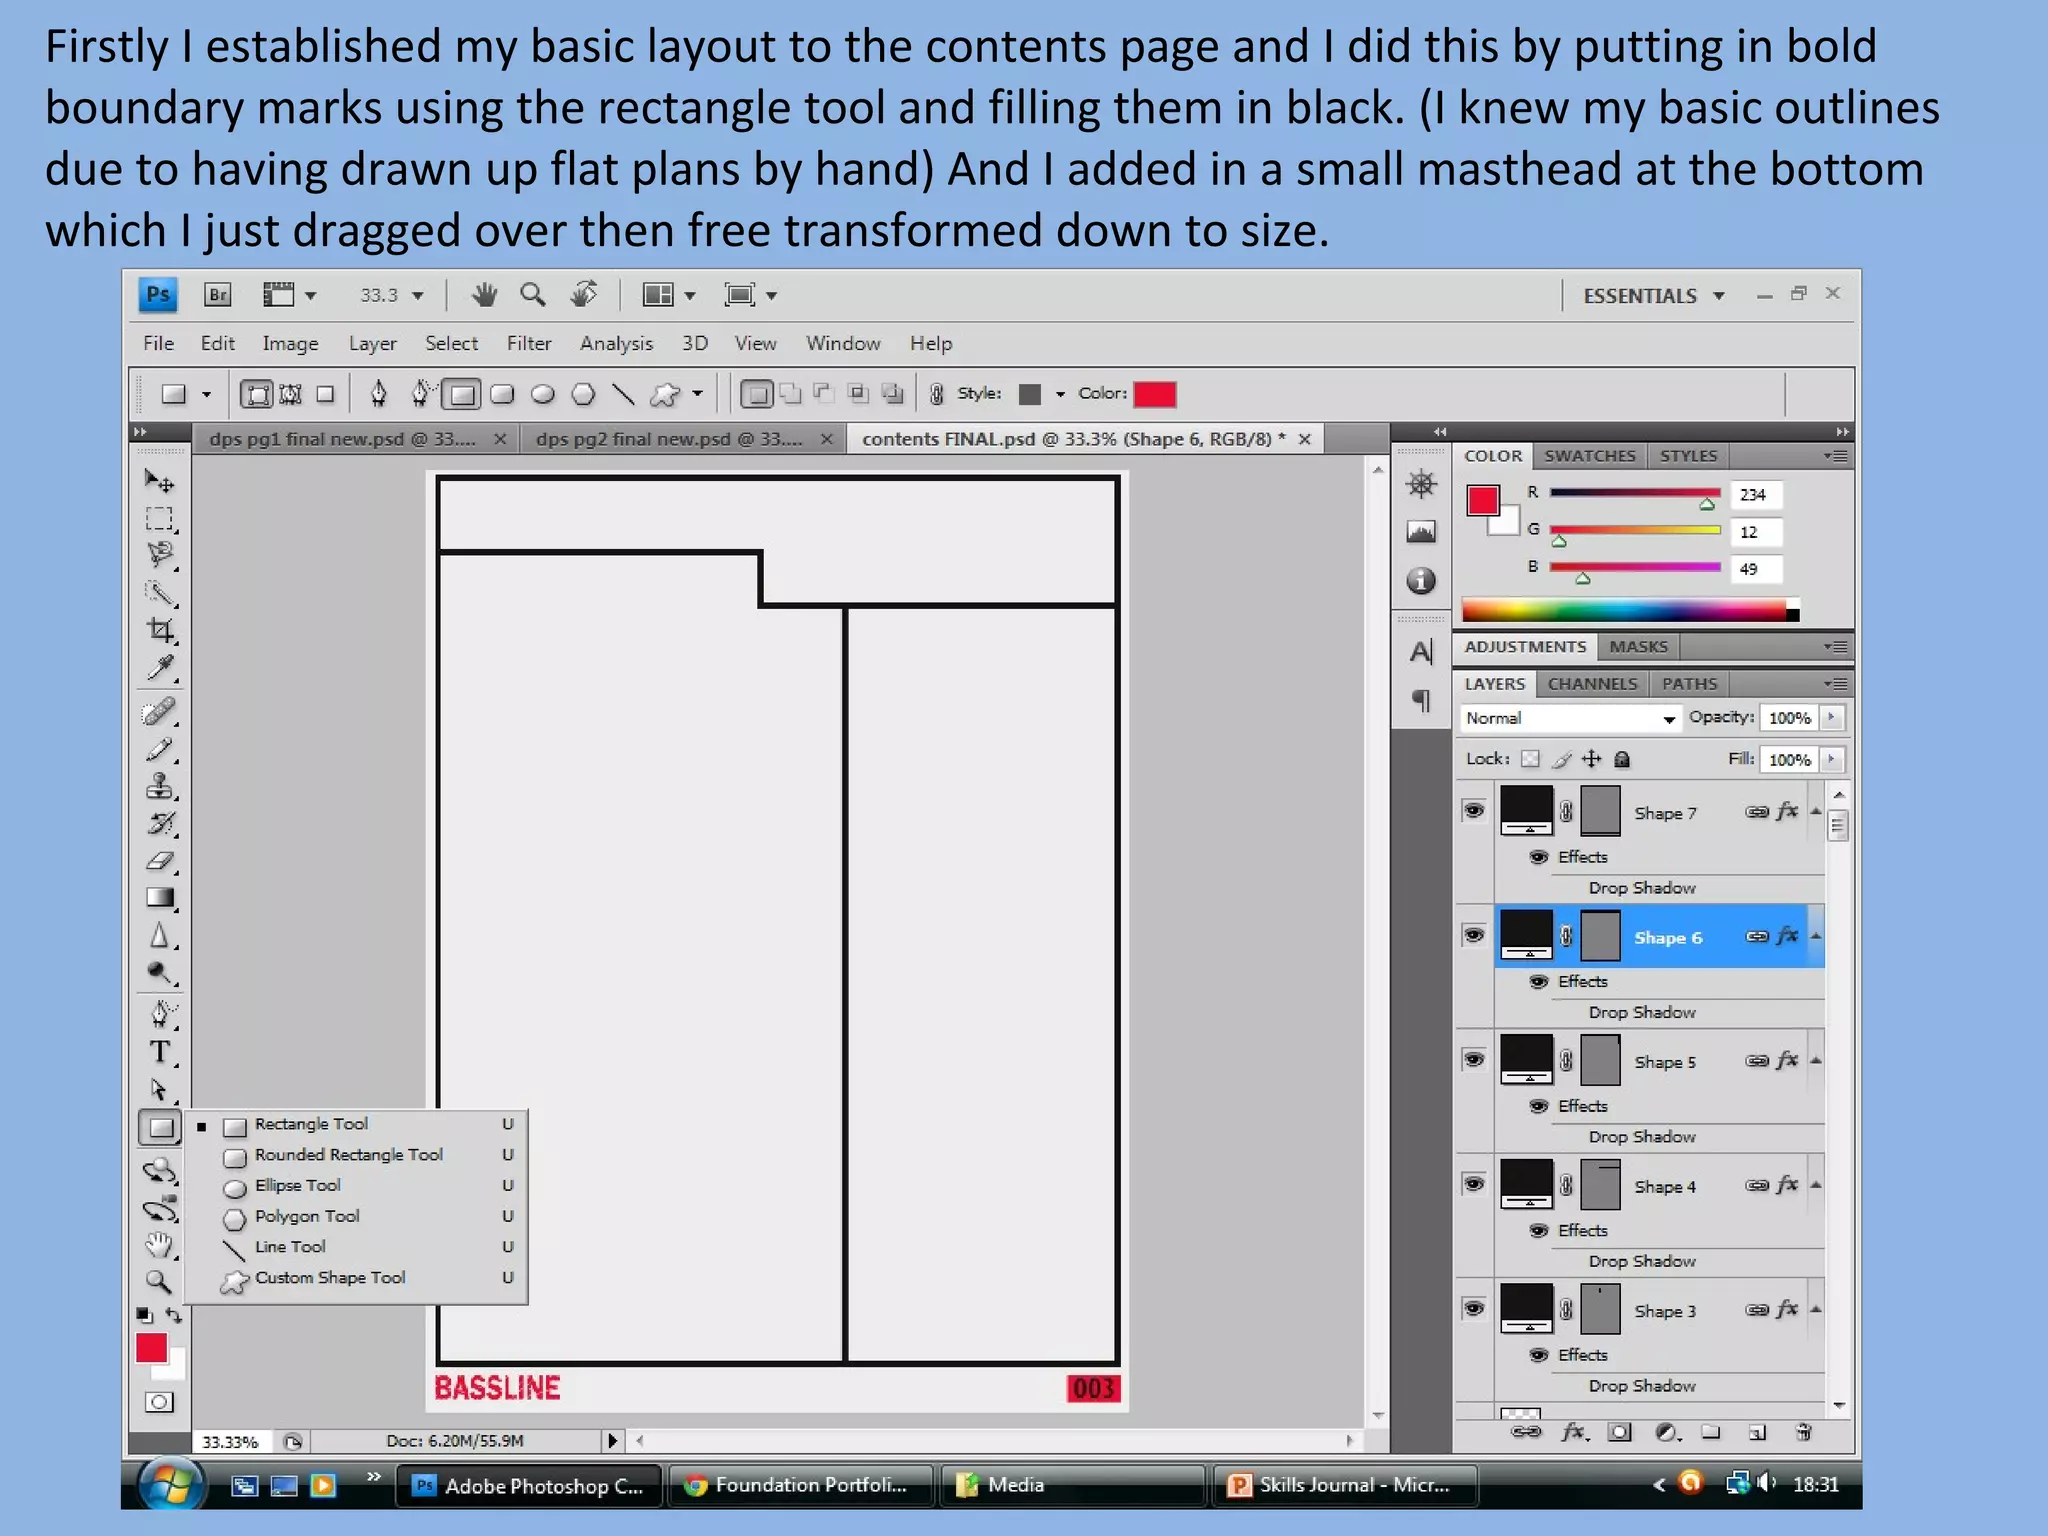Select the Clone Stamp tool
Image resolution: width=2048 pixels, height=1536 pixels.
point(159,787)
